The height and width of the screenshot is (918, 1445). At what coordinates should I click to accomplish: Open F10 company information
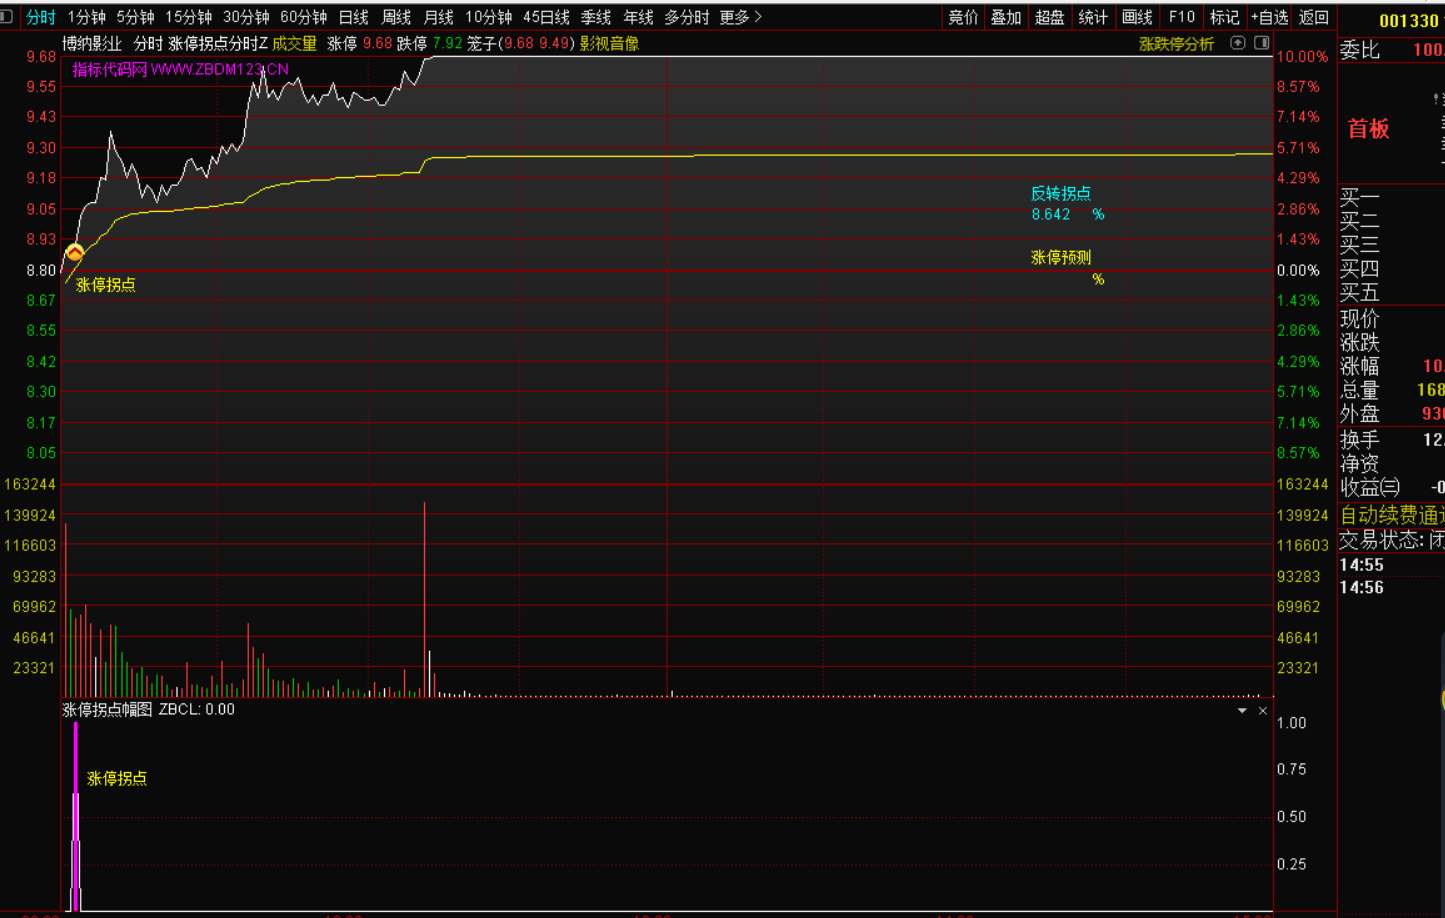1181,17
